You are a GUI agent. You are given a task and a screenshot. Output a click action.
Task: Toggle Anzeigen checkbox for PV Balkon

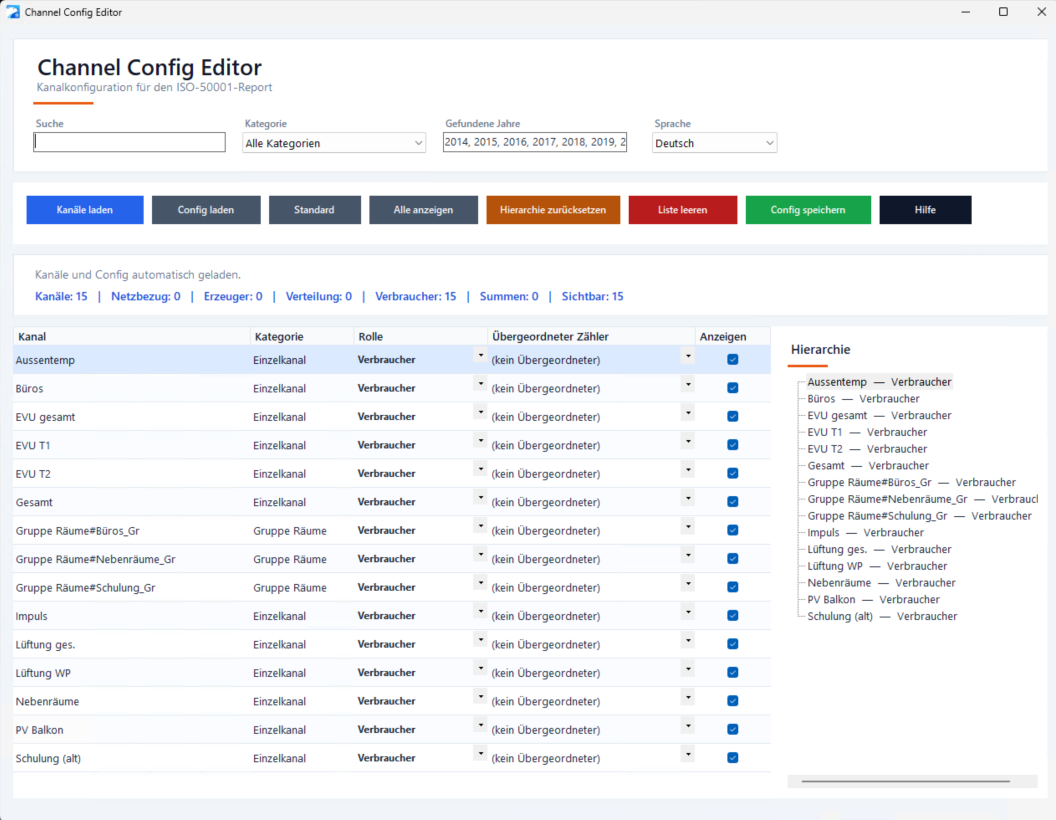[733, 729]
